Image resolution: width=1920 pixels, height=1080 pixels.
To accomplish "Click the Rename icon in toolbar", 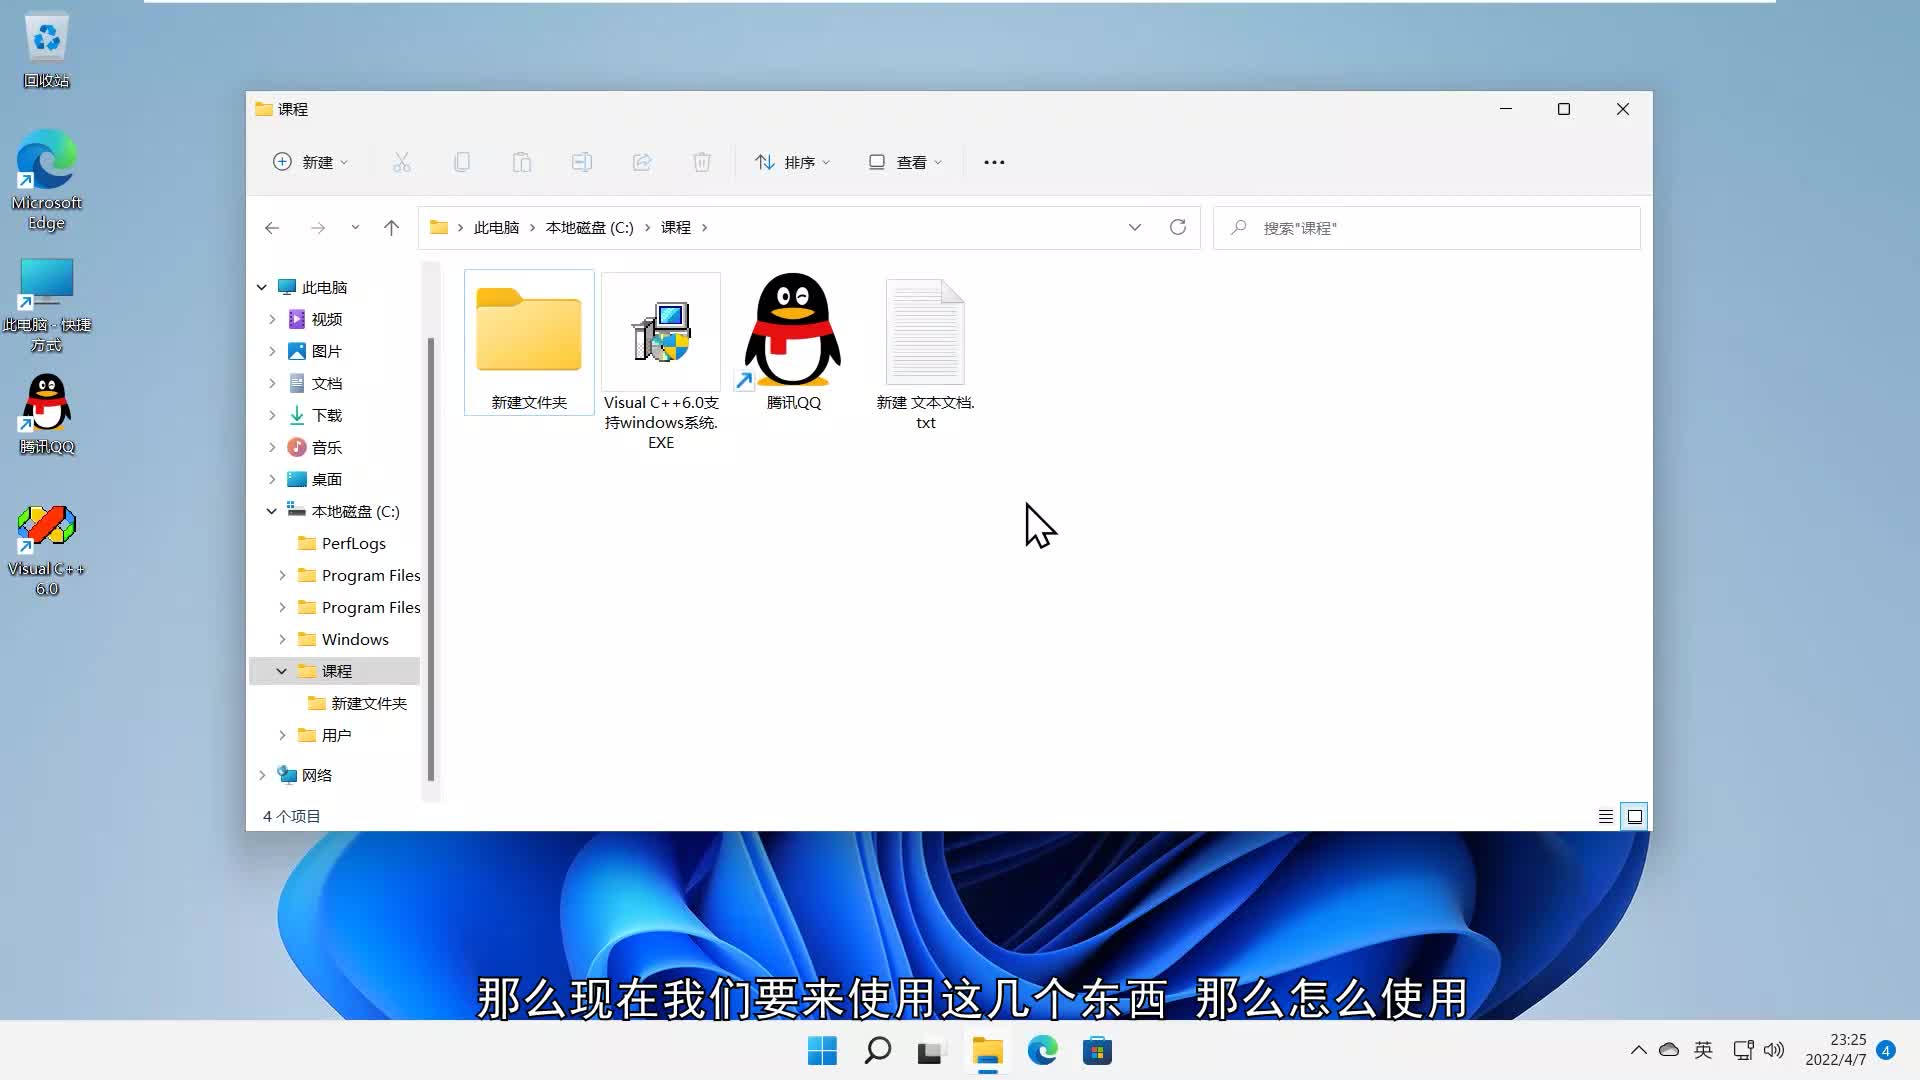I will coord(582,162).
